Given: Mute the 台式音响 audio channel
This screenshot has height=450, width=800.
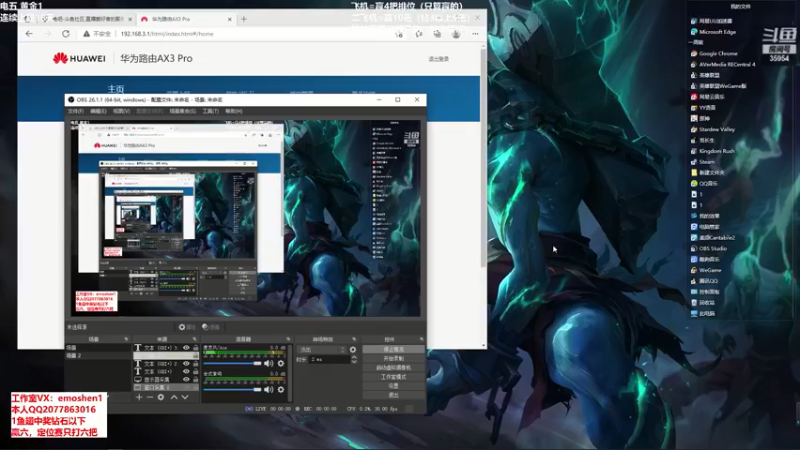Looking at the screenshot, I should (x=269, y=389).
